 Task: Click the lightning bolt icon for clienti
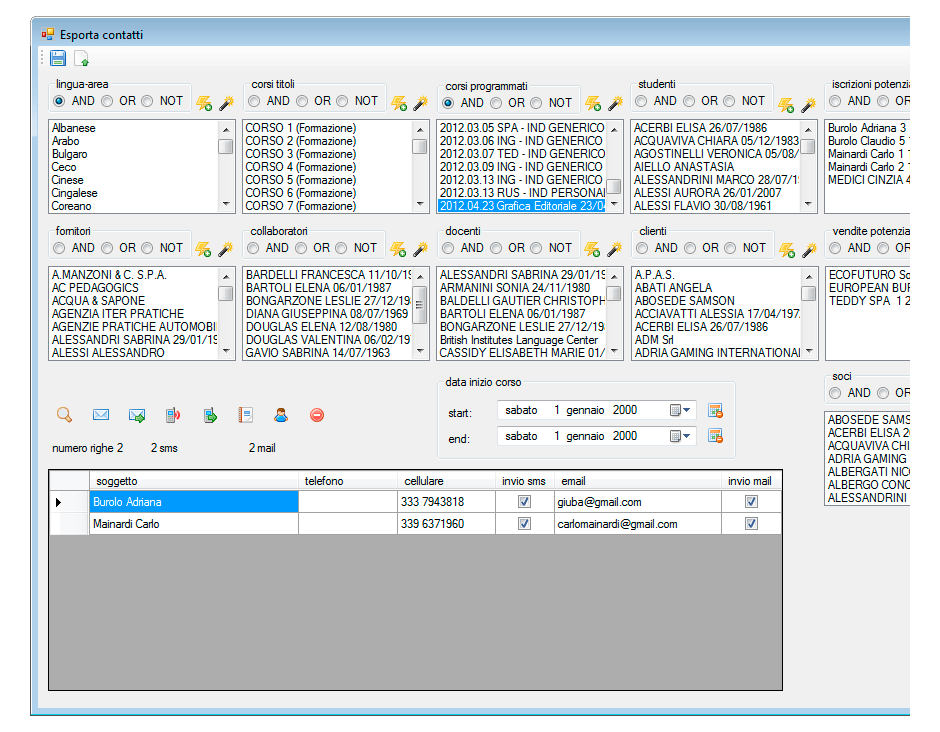pos(787,249)
